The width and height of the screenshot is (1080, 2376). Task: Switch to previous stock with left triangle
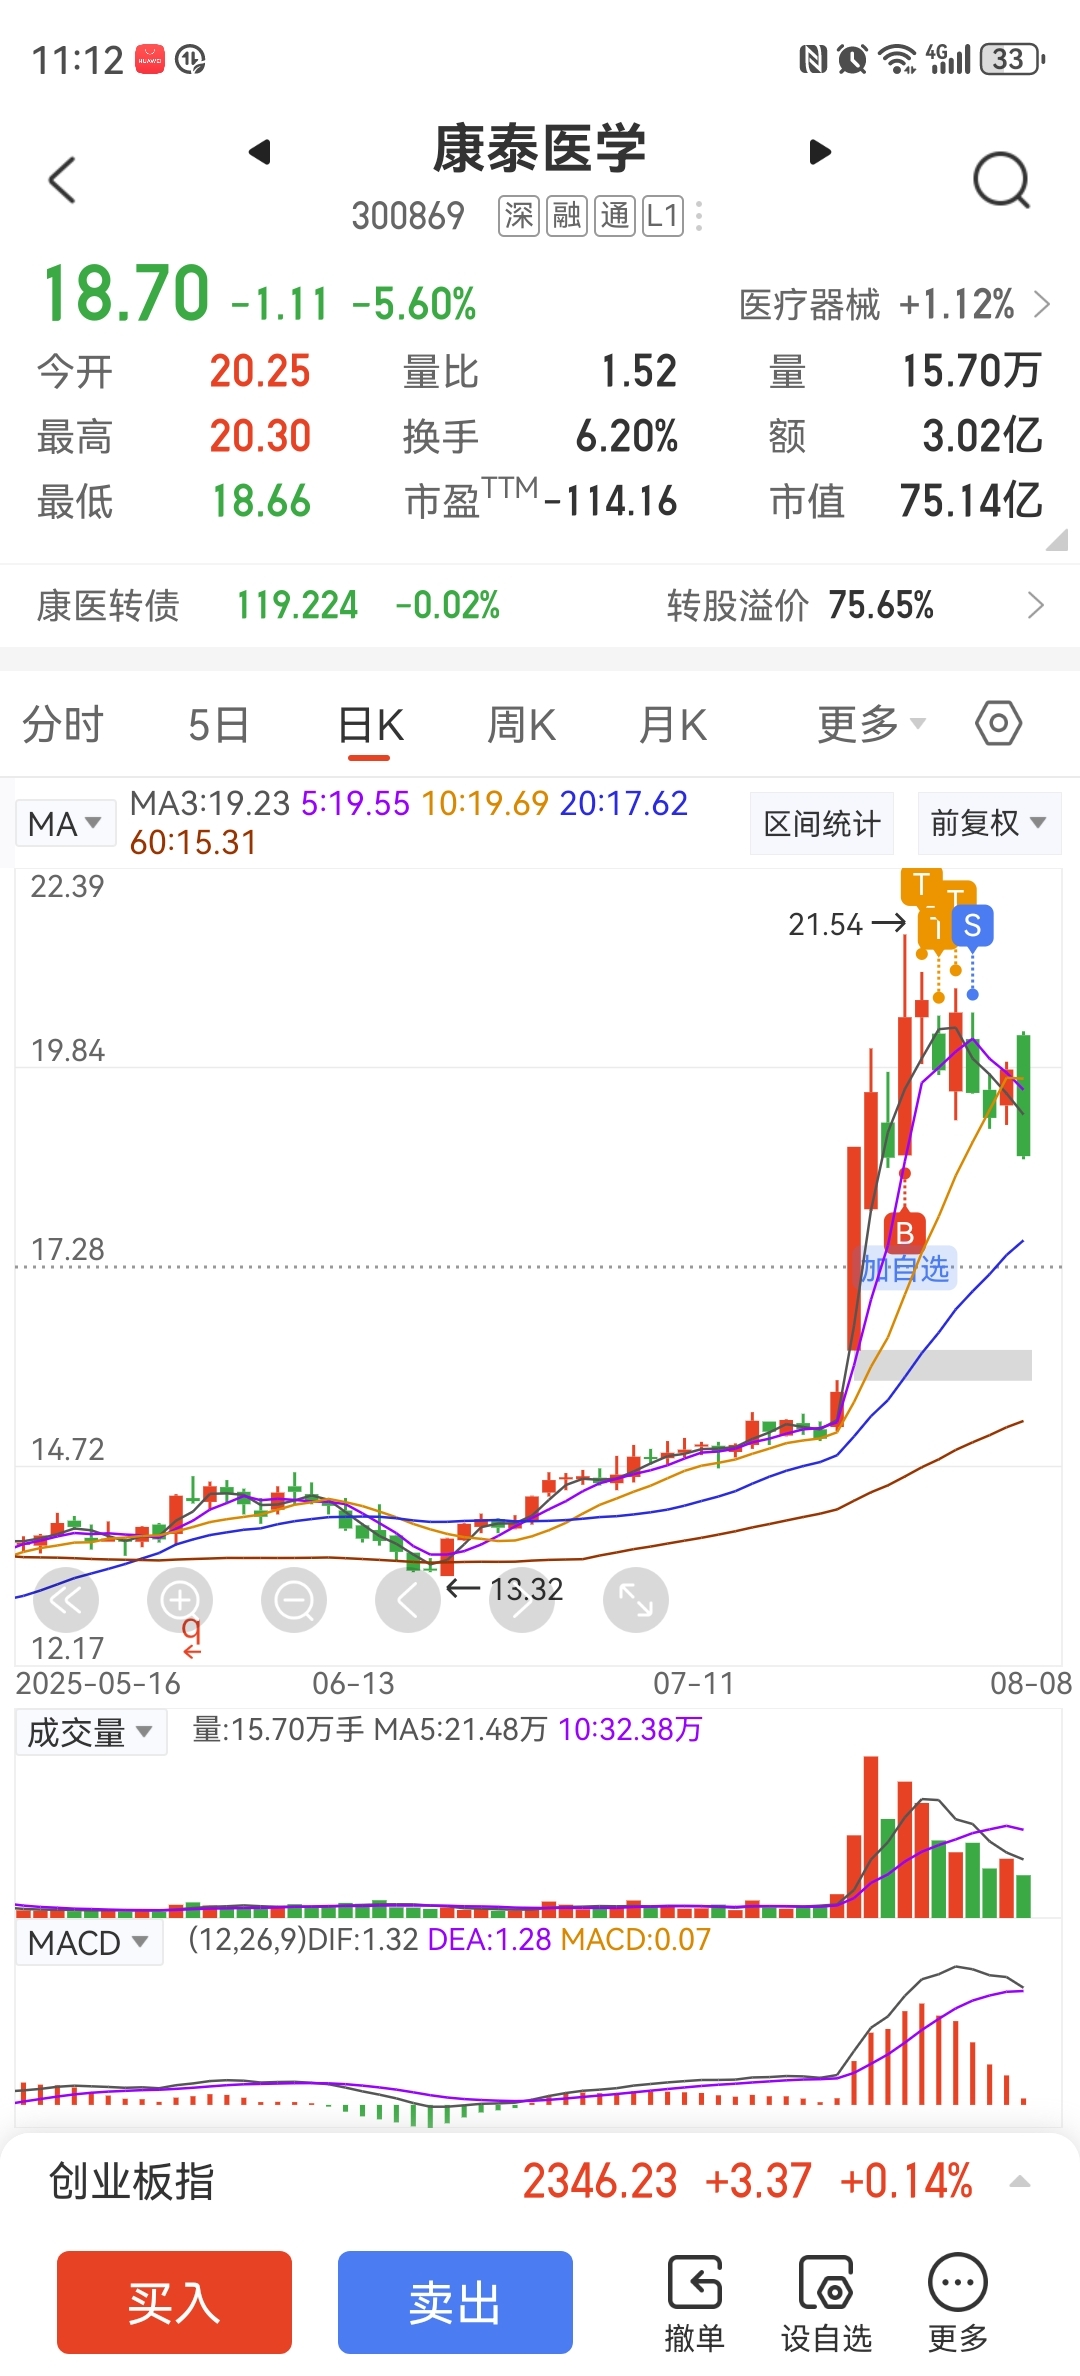260,152
